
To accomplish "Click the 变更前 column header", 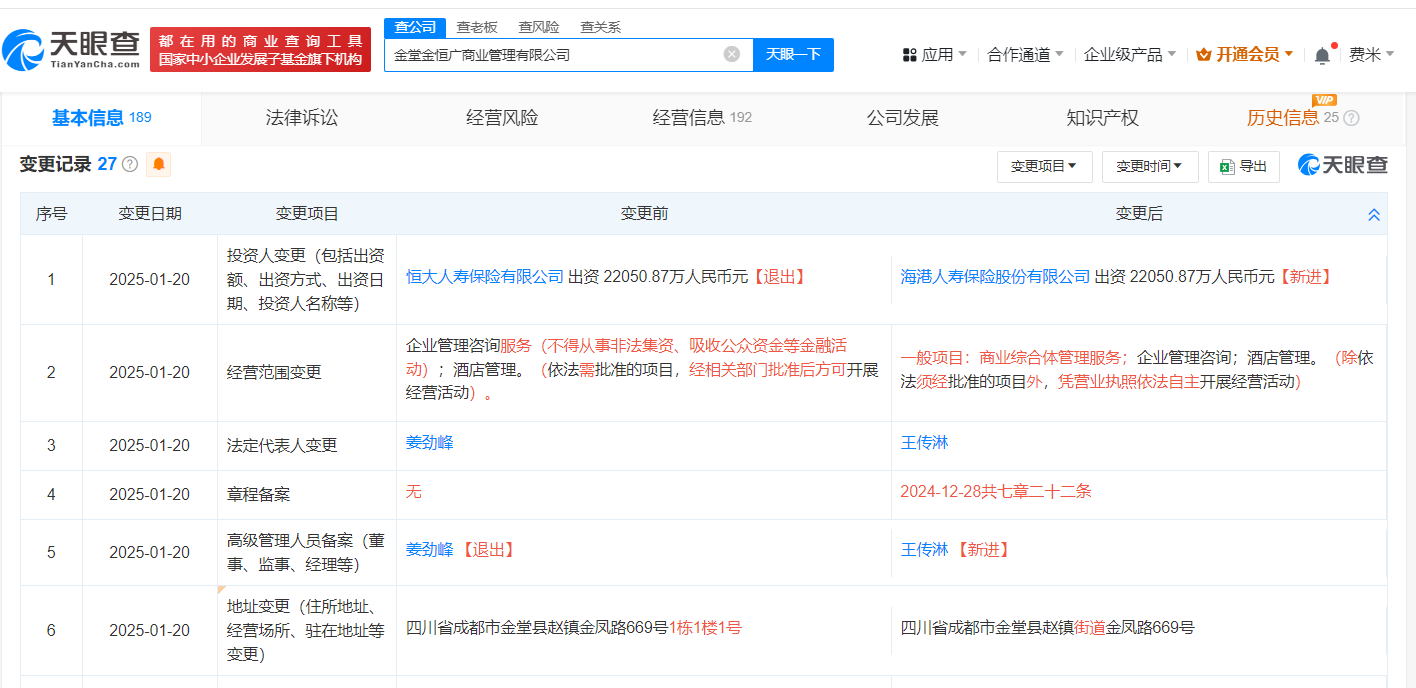I will pyautogui.click(x=644, y=213).
